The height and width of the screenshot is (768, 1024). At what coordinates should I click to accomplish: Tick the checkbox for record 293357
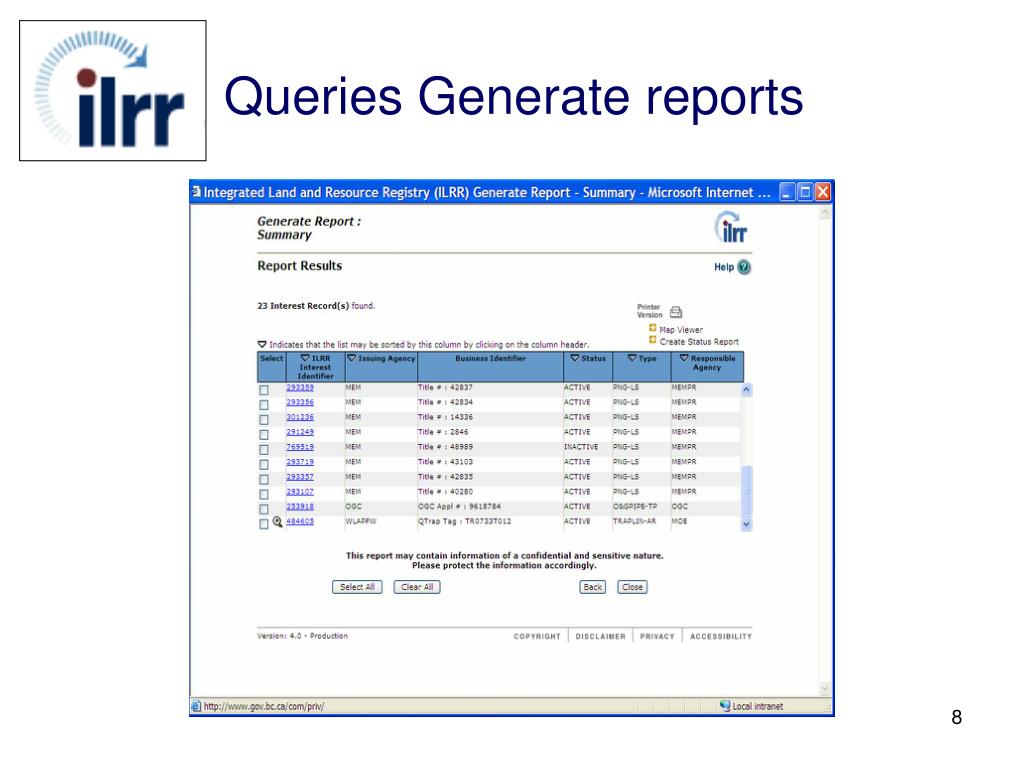click(x=264, y=480)
